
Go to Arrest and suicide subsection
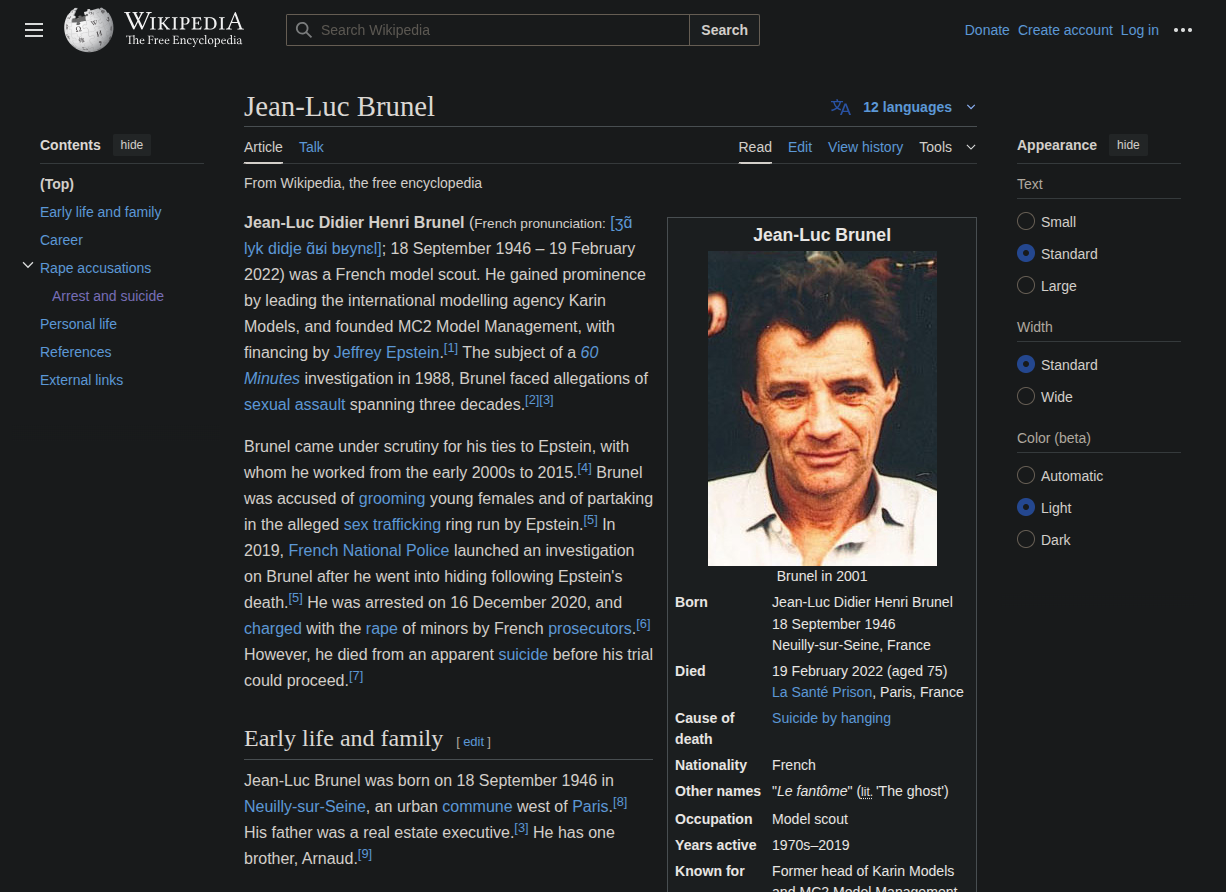(x=108, y=296)
